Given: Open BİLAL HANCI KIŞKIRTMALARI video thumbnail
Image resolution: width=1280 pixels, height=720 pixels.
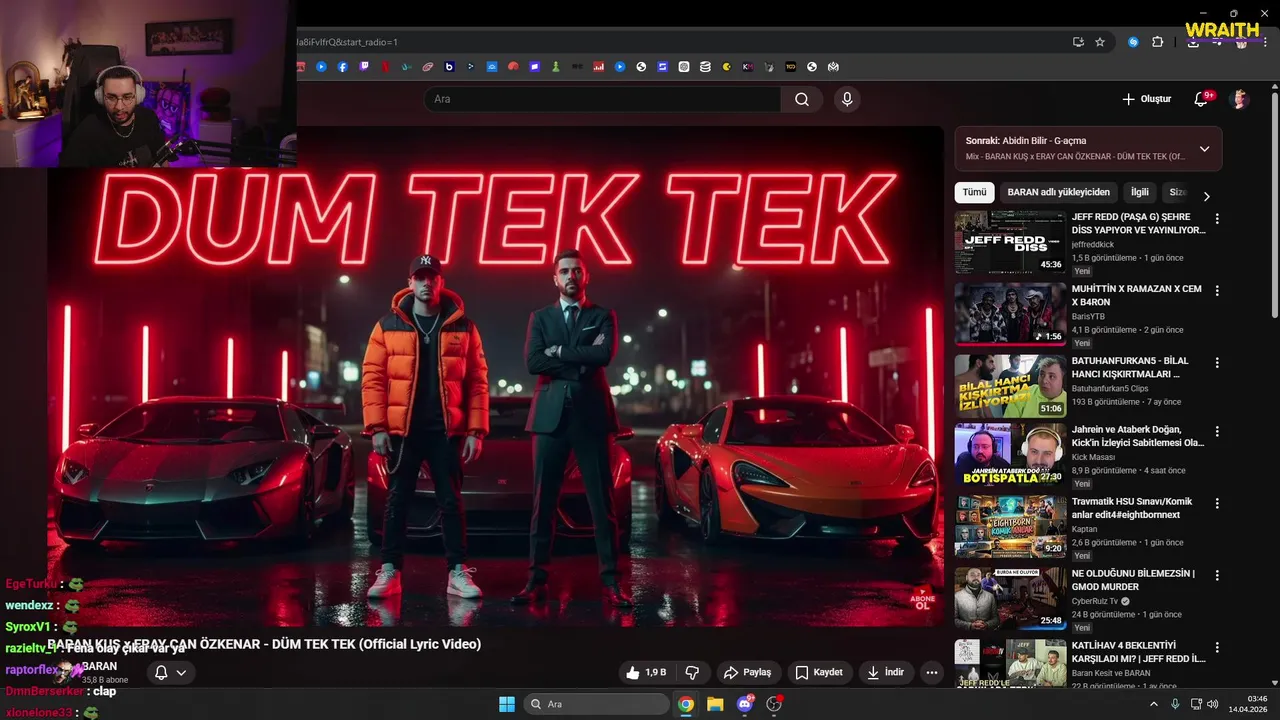Looking at the screenshot, I should coord(1010,386).
